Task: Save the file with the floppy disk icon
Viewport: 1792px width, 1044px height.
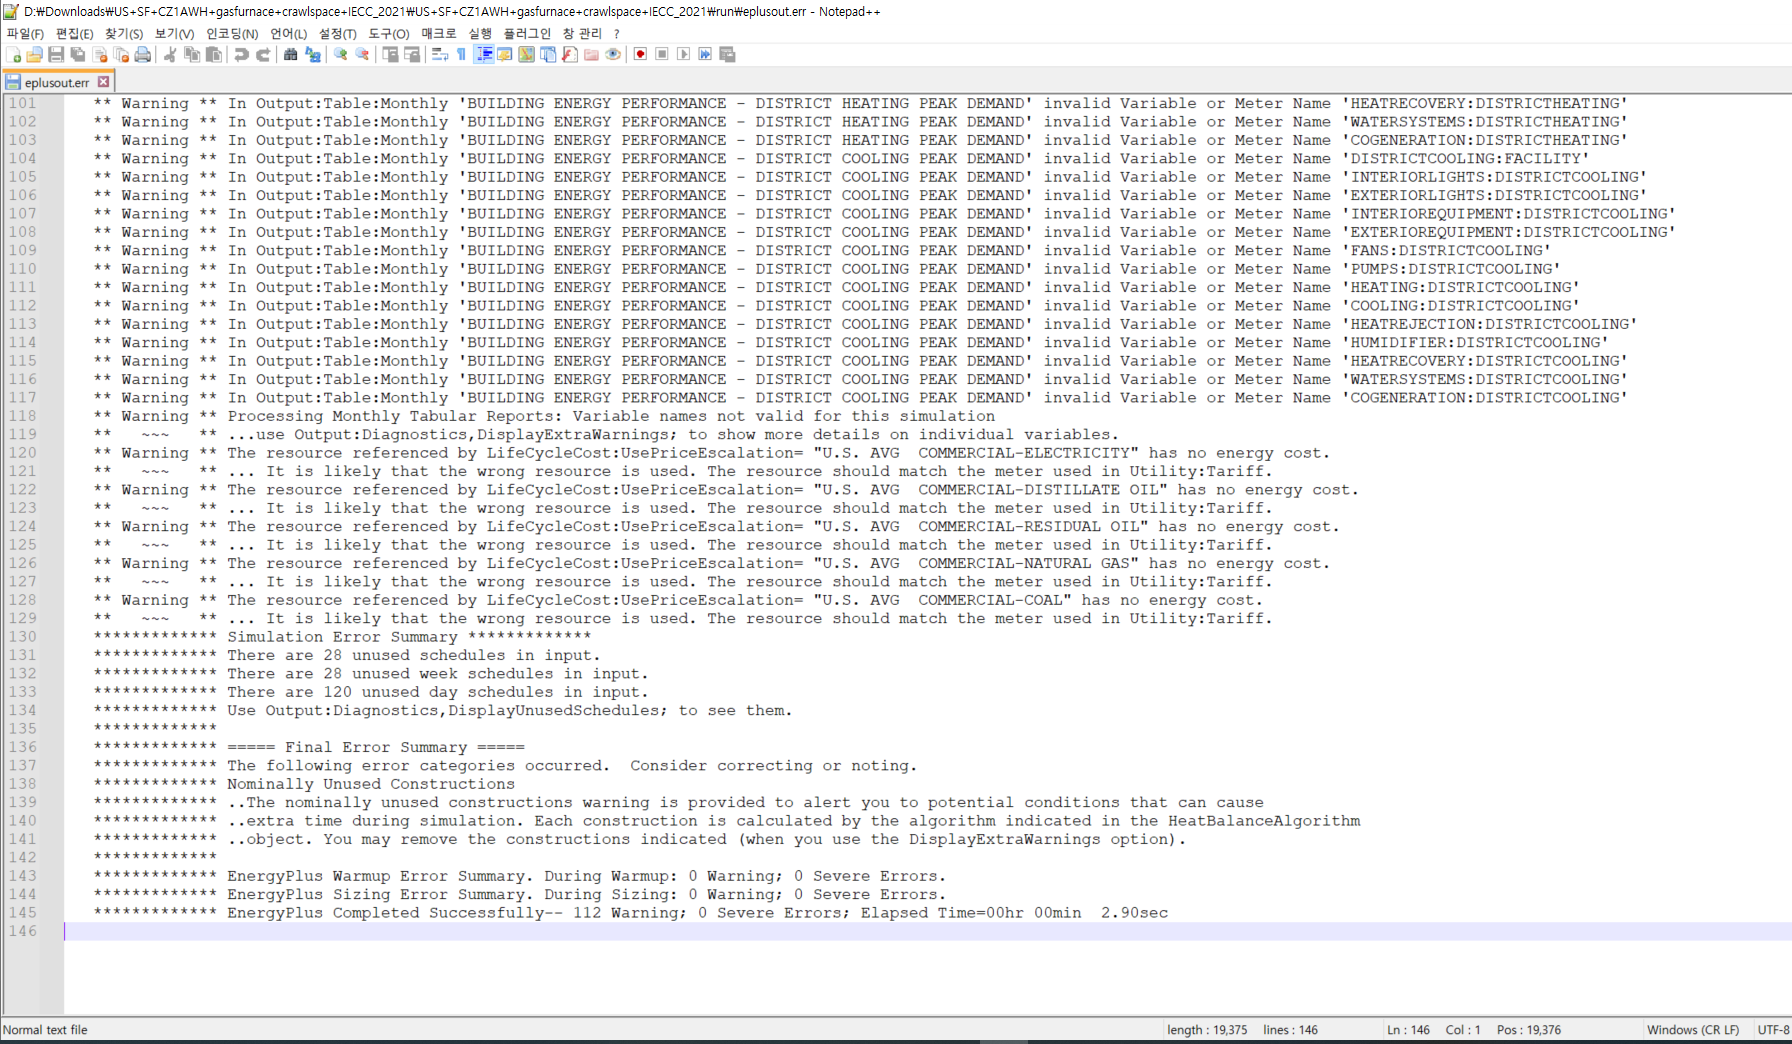Action: coord(56,54)
